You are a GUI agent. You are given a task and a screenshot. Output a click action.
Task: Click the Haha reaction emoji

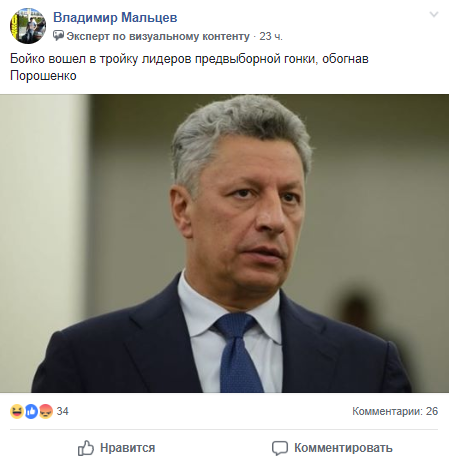point(17,411)
